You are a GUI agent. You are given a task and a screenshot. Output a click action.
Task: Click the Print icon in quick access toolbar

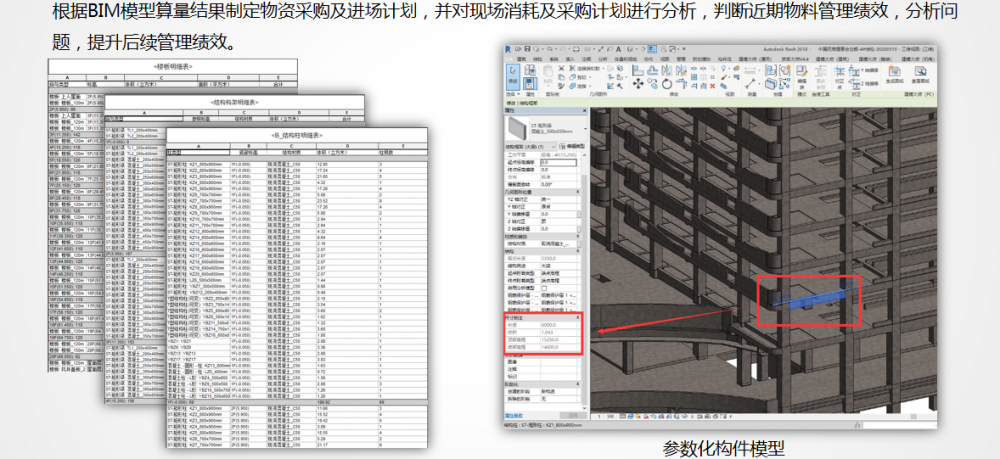pos(574,48)
